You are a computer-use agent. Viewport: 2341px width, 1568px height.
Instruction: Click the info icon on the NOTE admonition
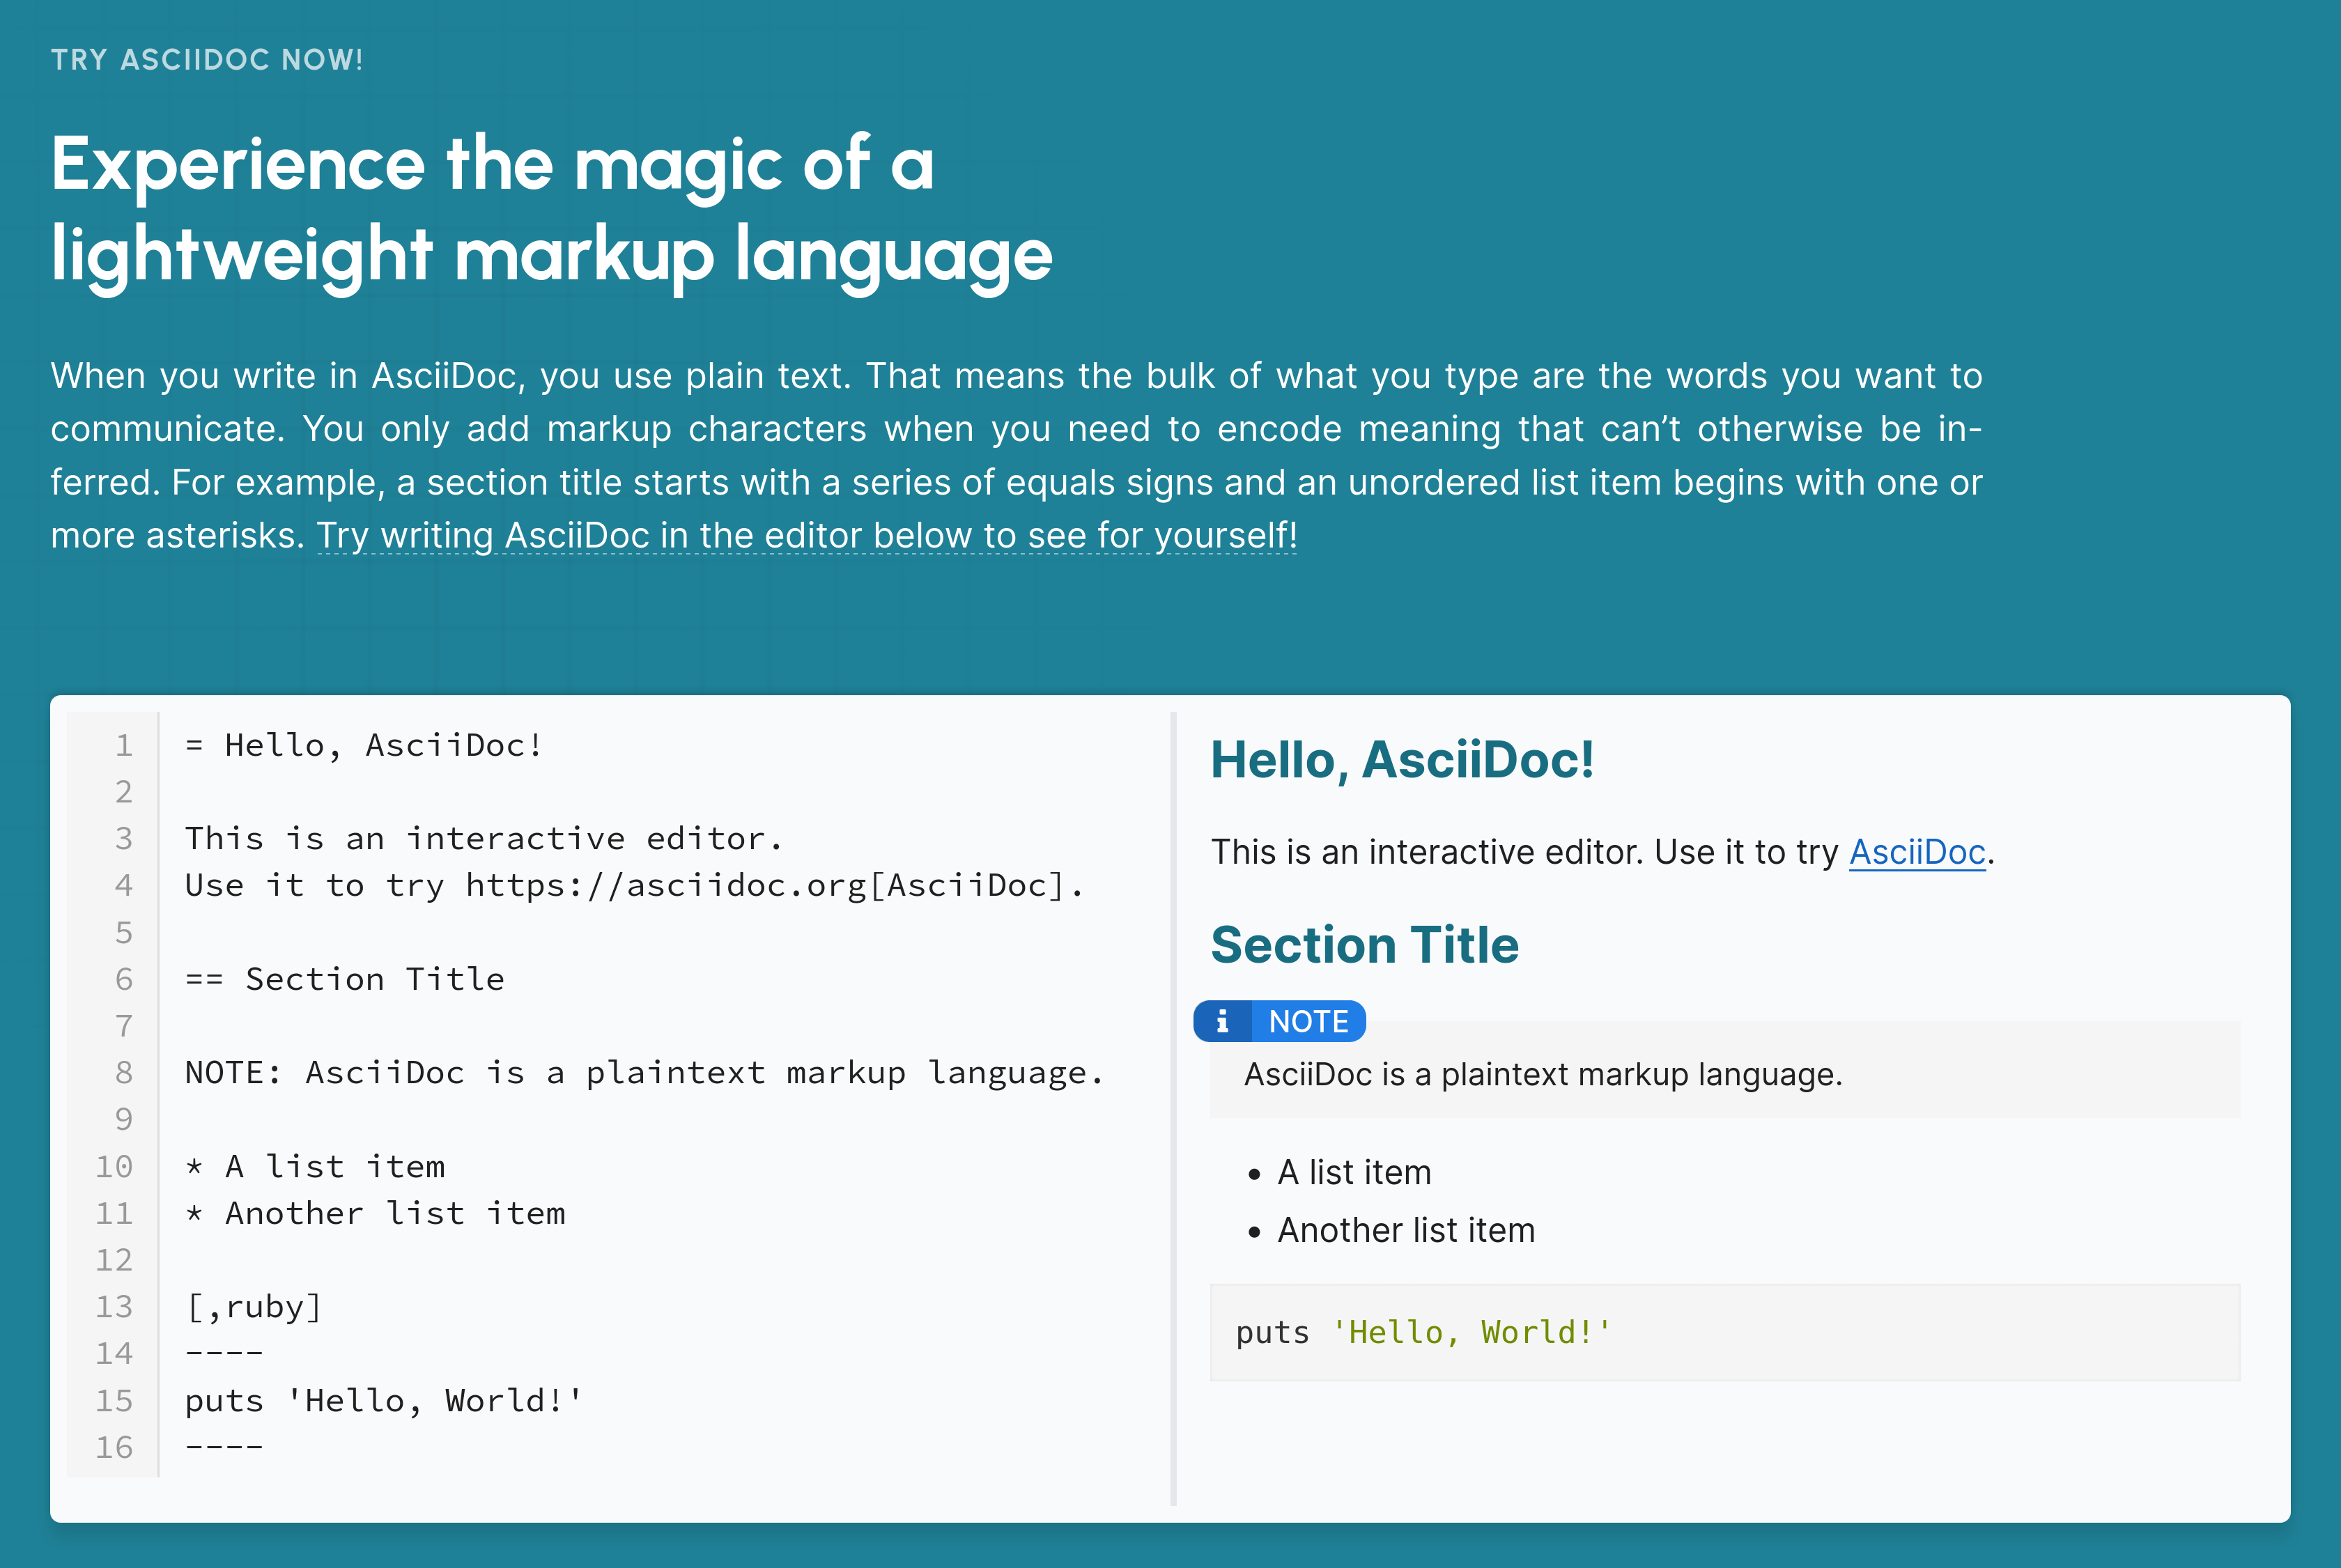[x=1224, y=1021]
